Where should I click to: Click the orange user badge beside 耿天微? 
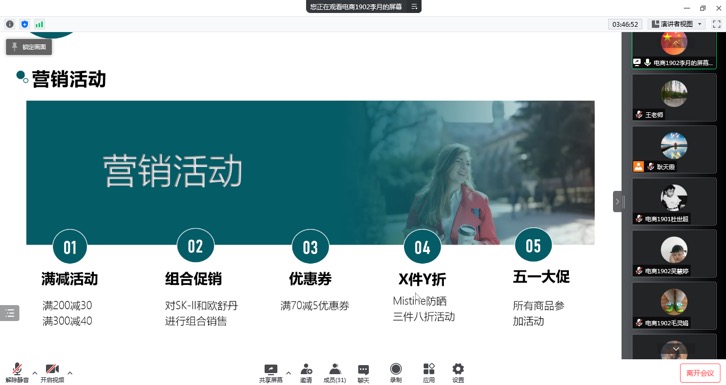pyautogui.click(x=638, y=167)
